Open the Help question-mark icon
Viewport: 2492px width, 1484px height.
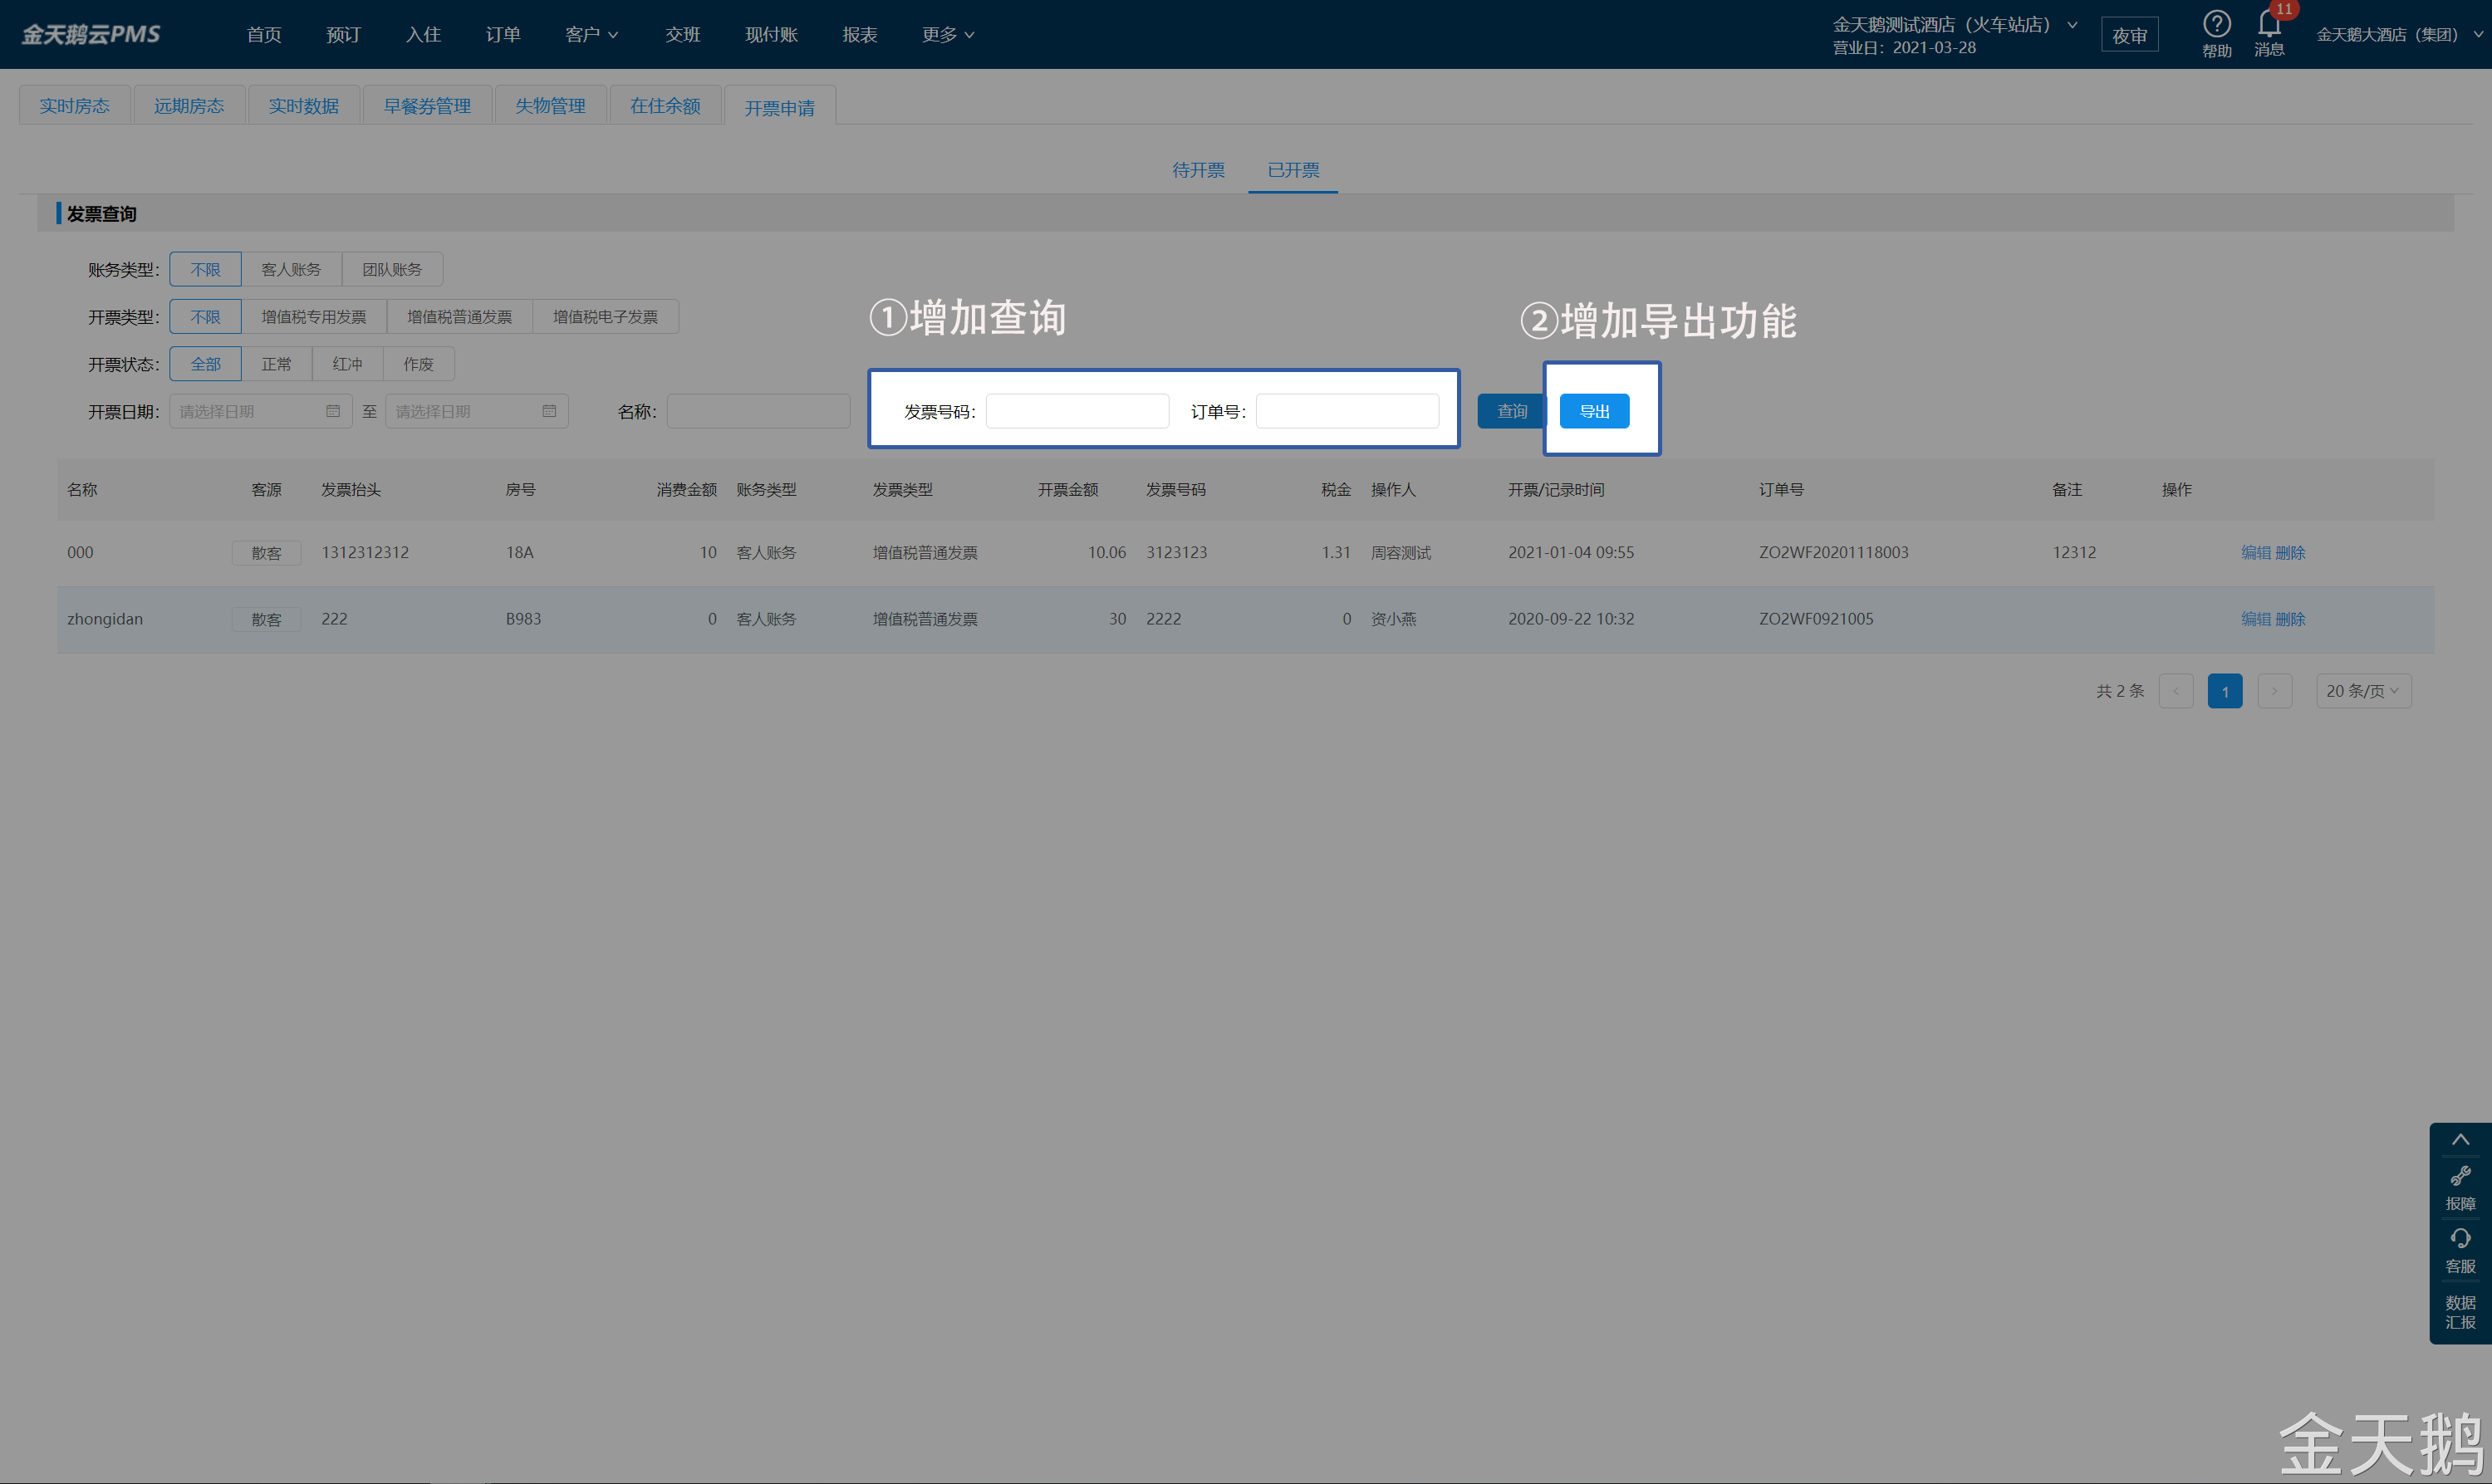pos(2216,24)
